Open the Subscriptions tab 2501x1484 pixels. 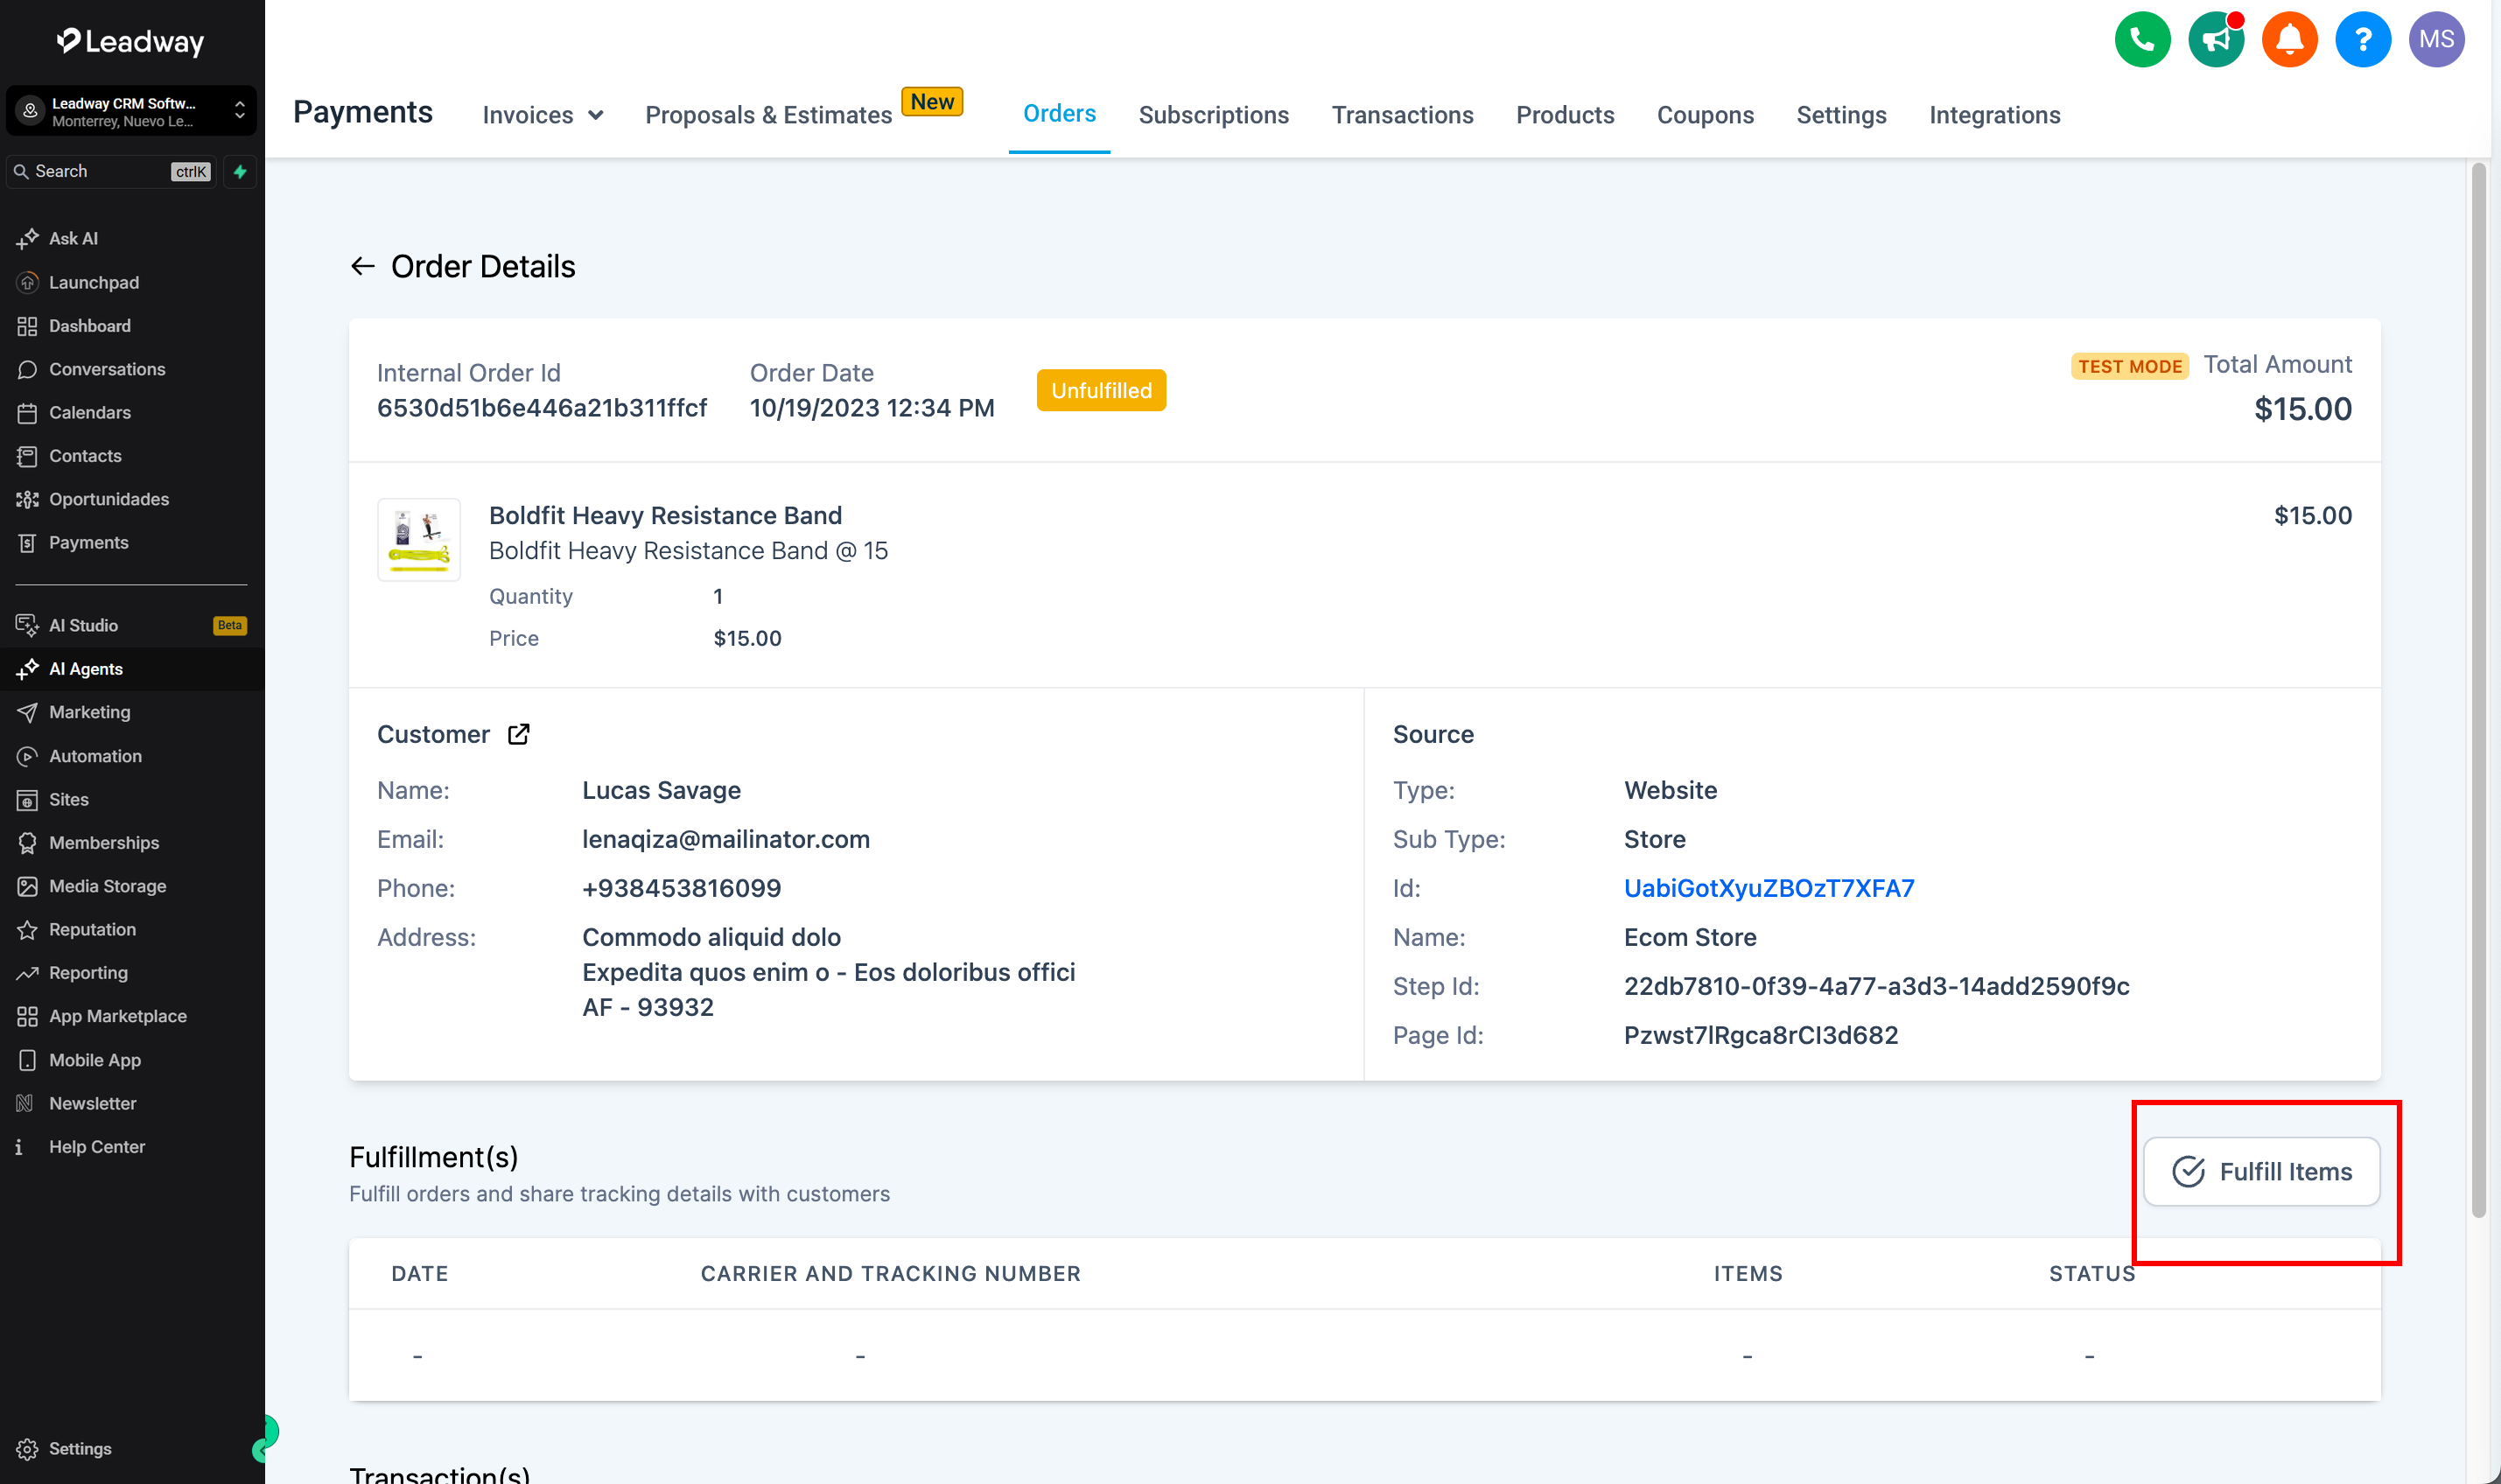(1213, 115)
